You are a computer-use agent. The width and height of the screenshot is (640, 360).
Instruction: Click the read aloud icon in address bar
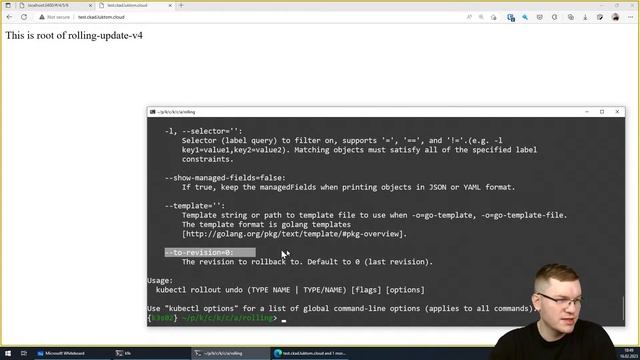[x=469, y=17]
